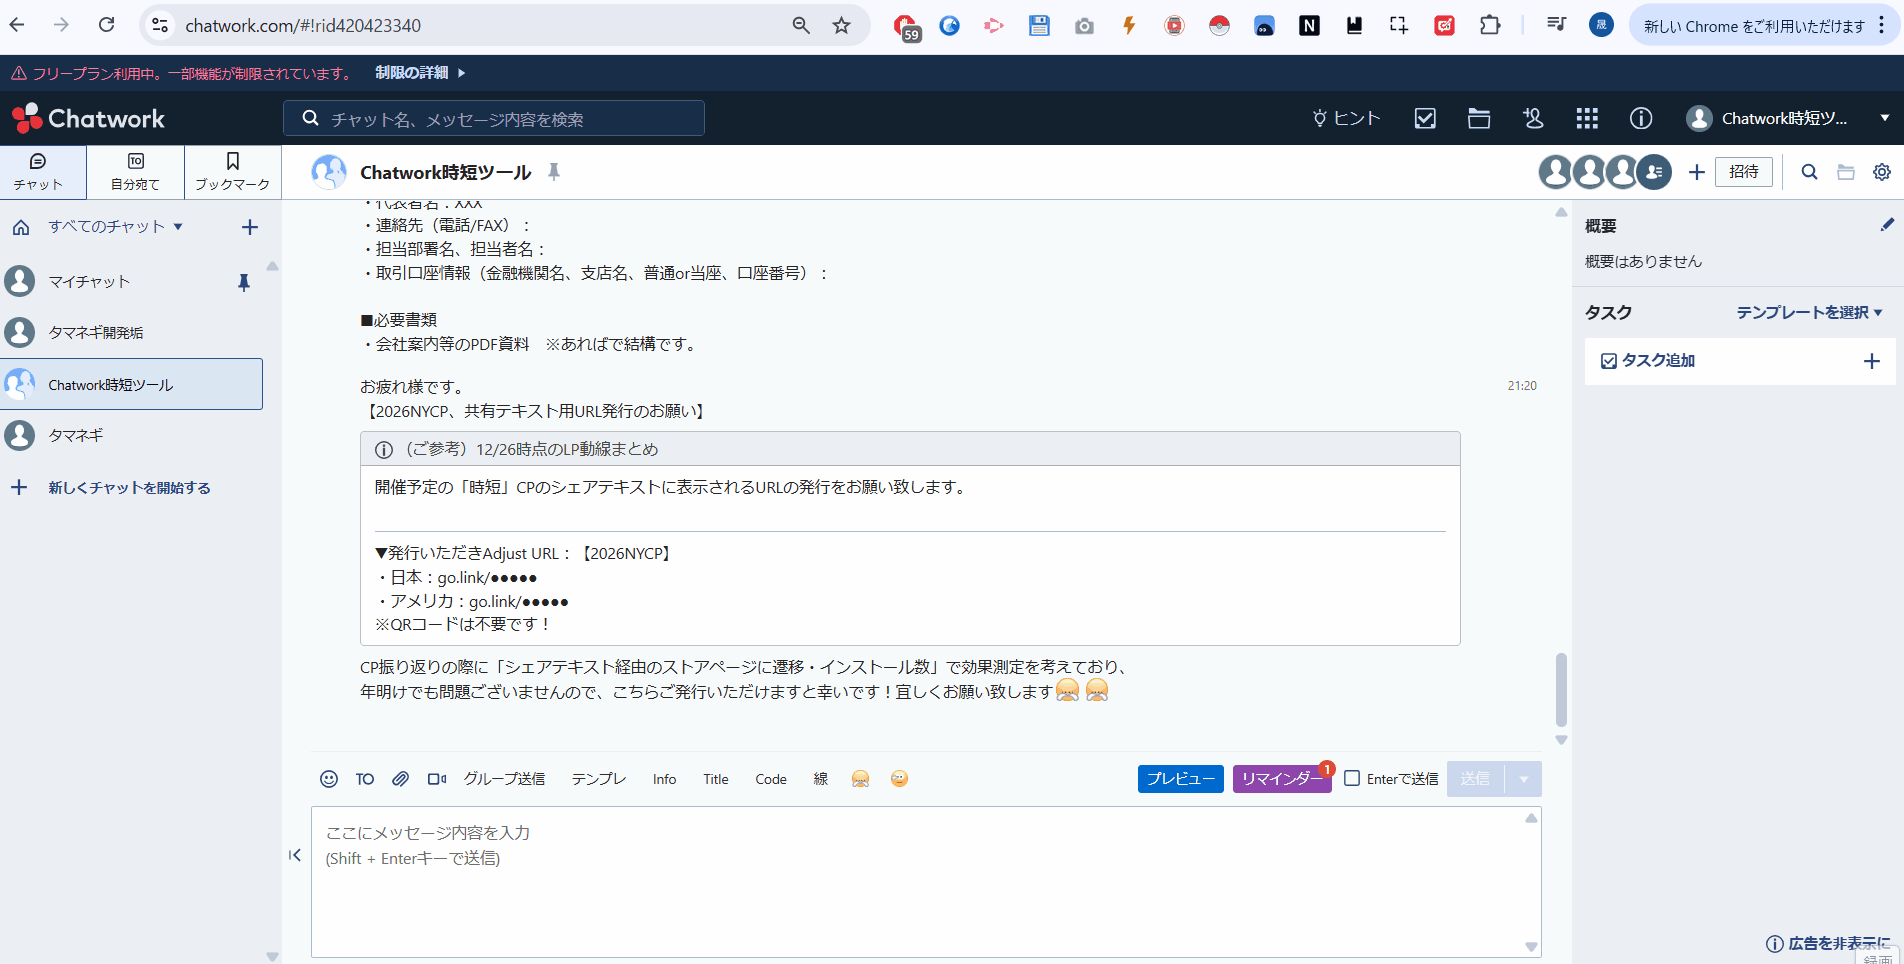1904x964 pixels.
Task: Focus the chat name and message search box
Action: click(x=494, y=119)
